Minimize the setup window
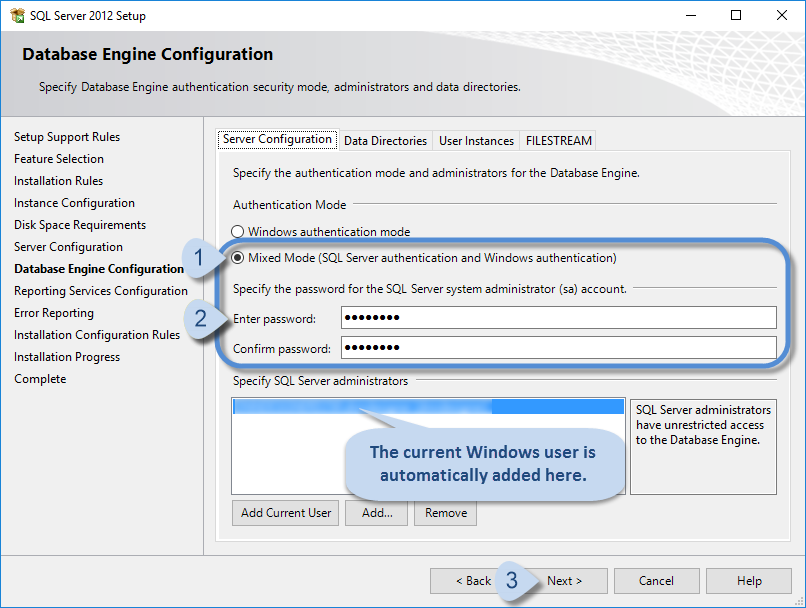 point(690,15)
